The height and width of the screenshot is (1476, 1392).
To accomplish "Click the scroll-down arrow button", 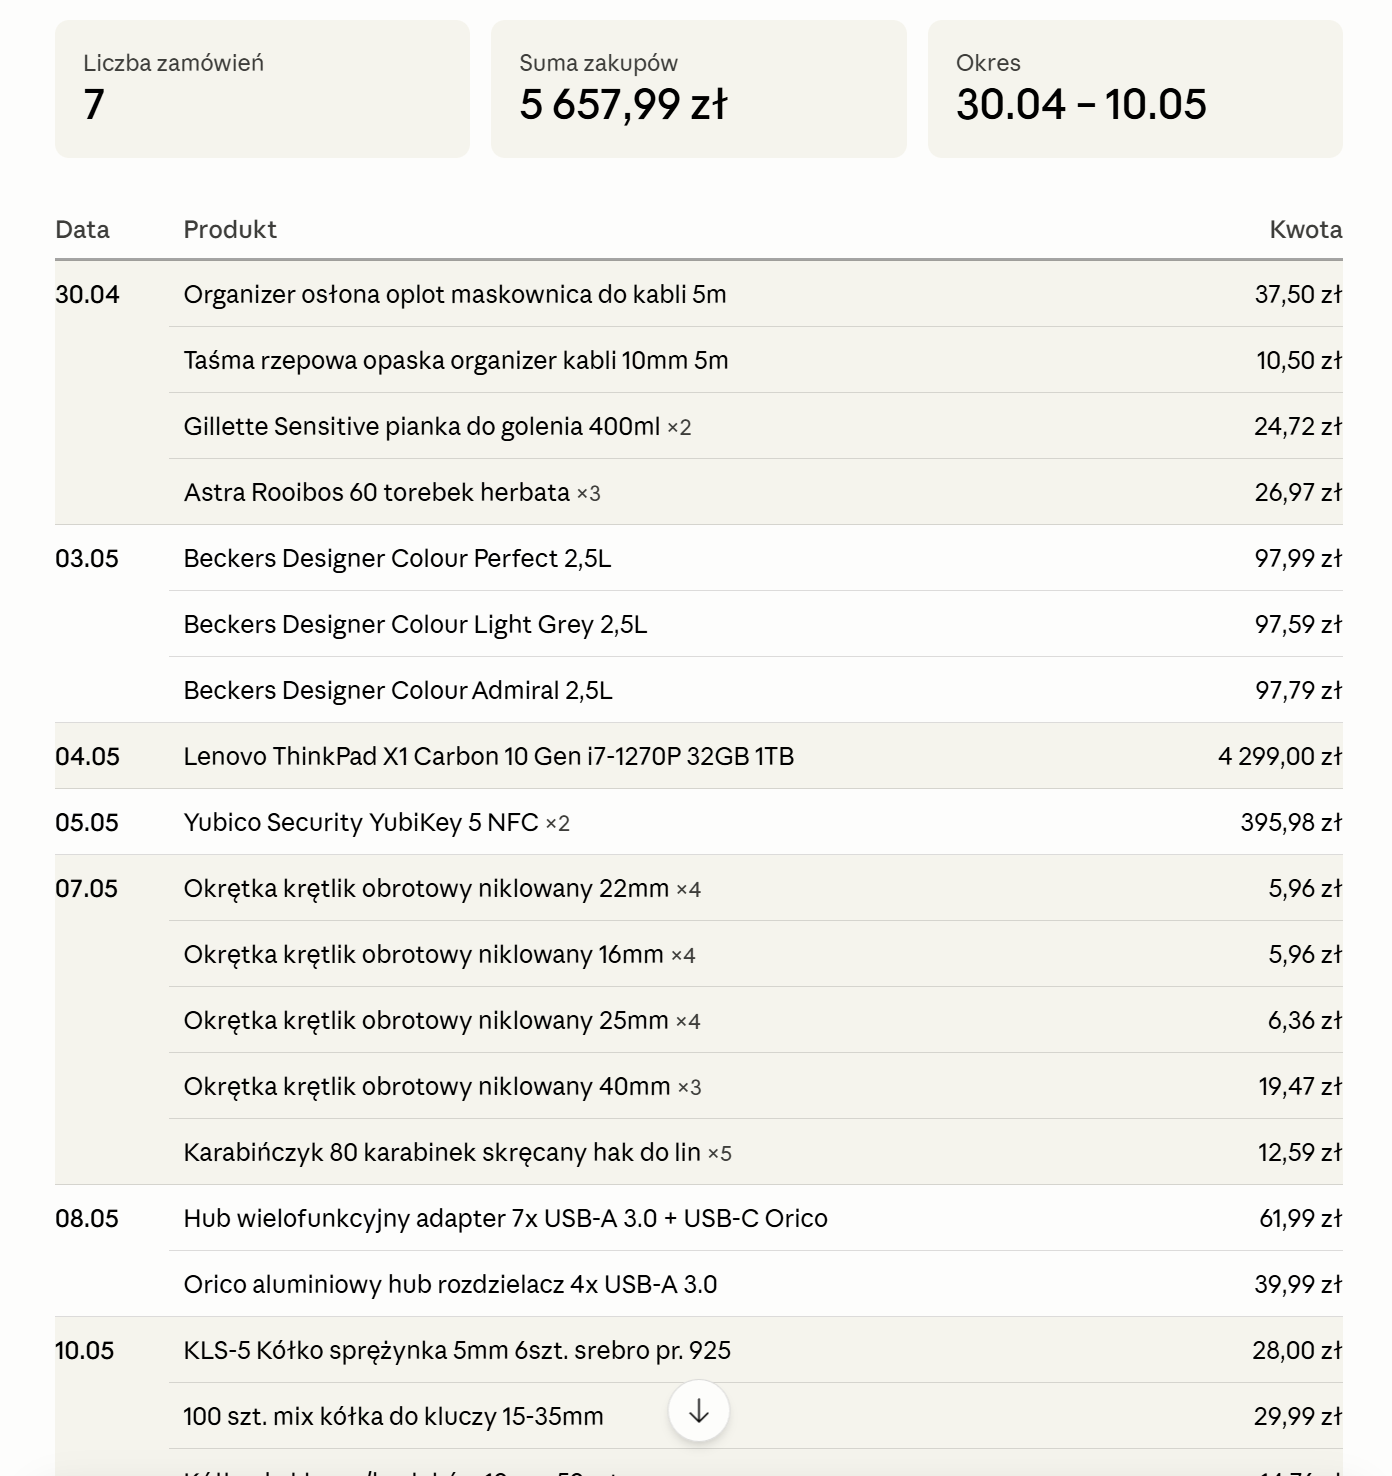I will point(698,1411).
